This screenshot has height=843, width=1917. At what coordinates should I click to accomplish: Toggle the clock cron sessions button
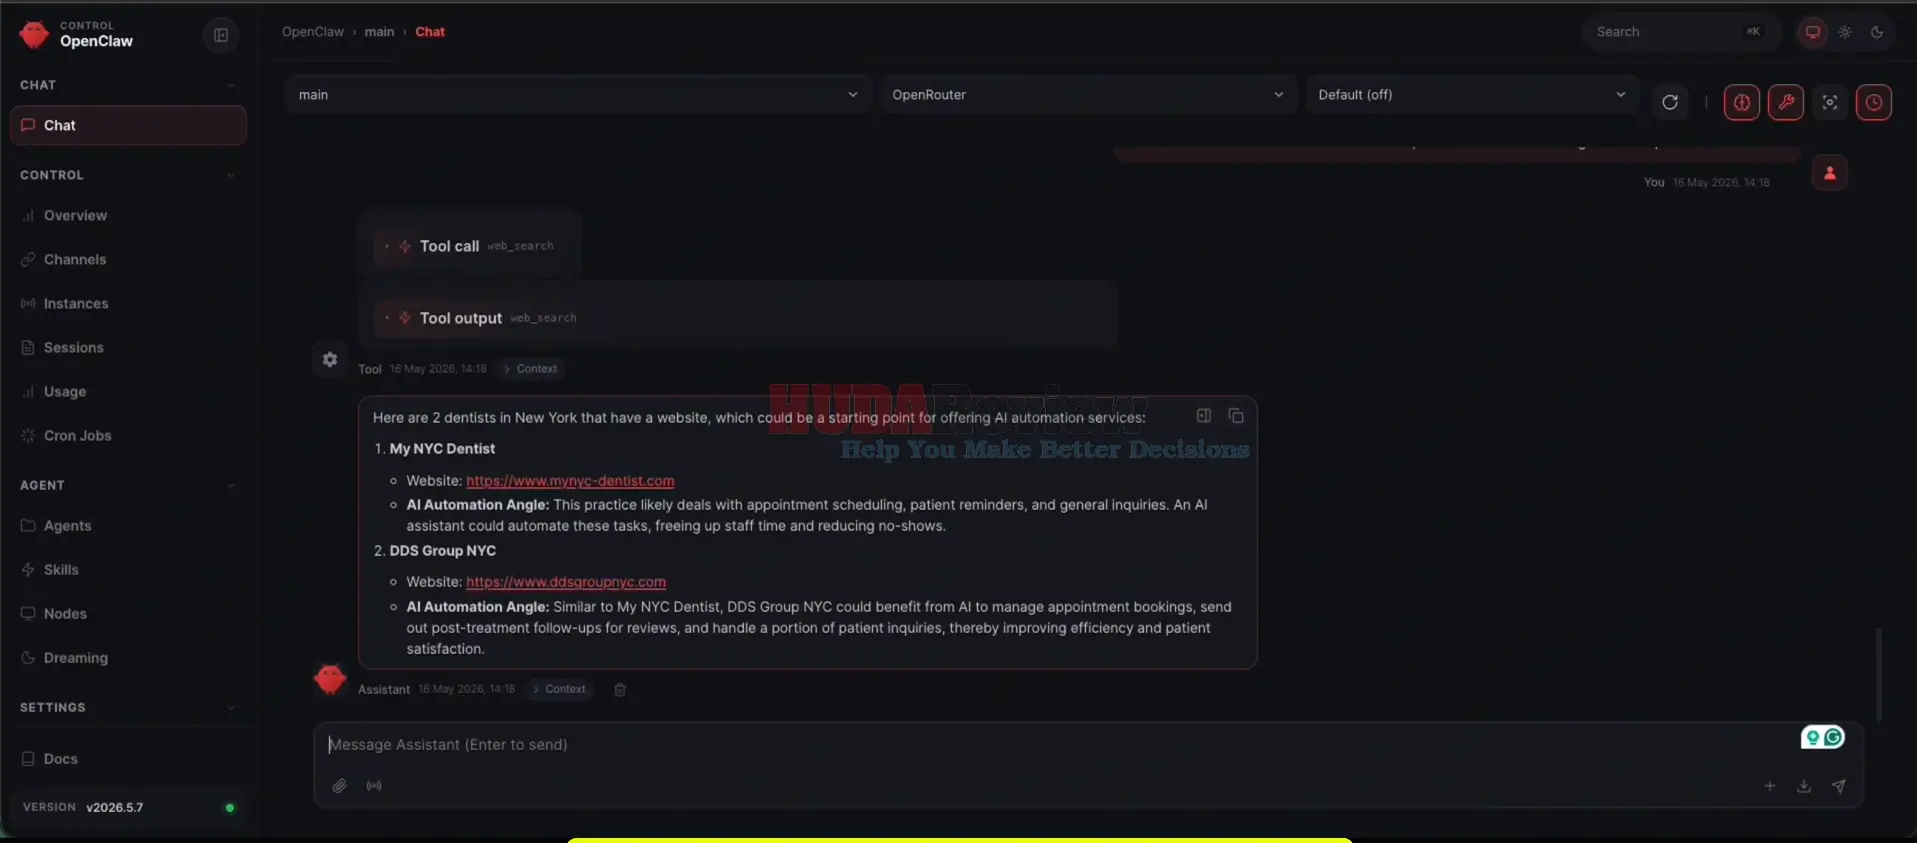point(1874,102)
